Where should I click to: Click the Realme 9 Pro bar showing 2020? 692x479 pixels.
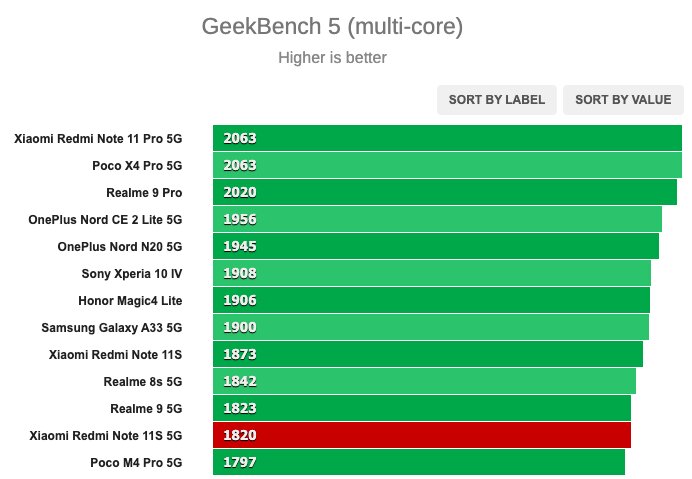pyautogui.click(x=445, y=192)
